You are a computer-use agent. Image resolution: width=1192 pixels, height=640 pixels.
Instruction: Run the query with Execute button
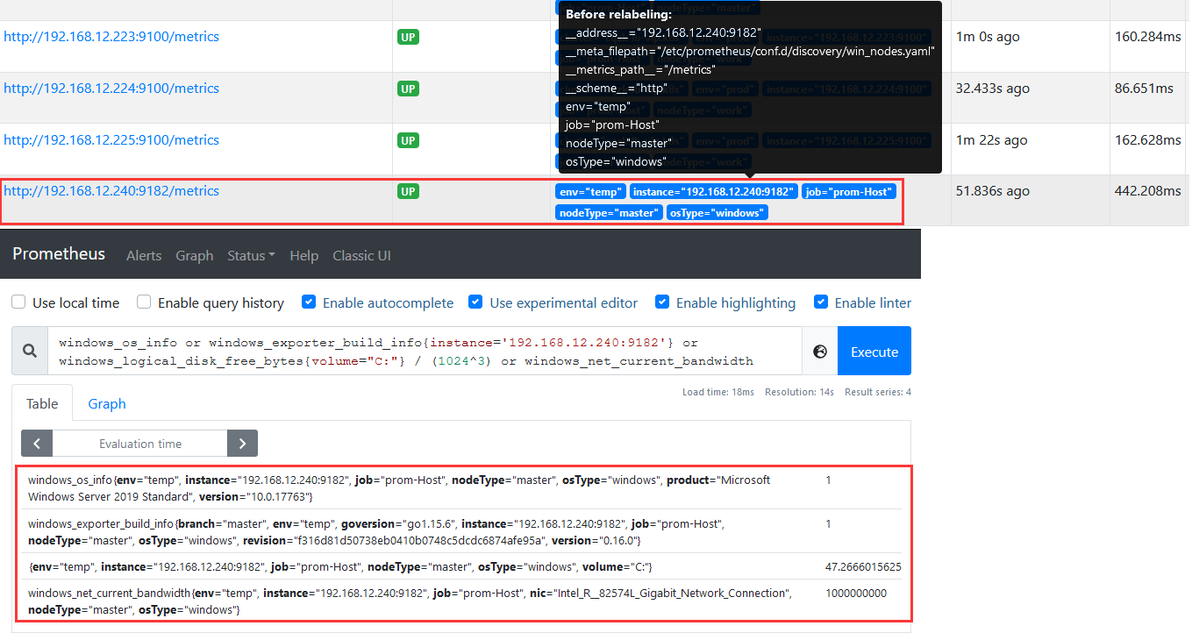coord(874,351)
